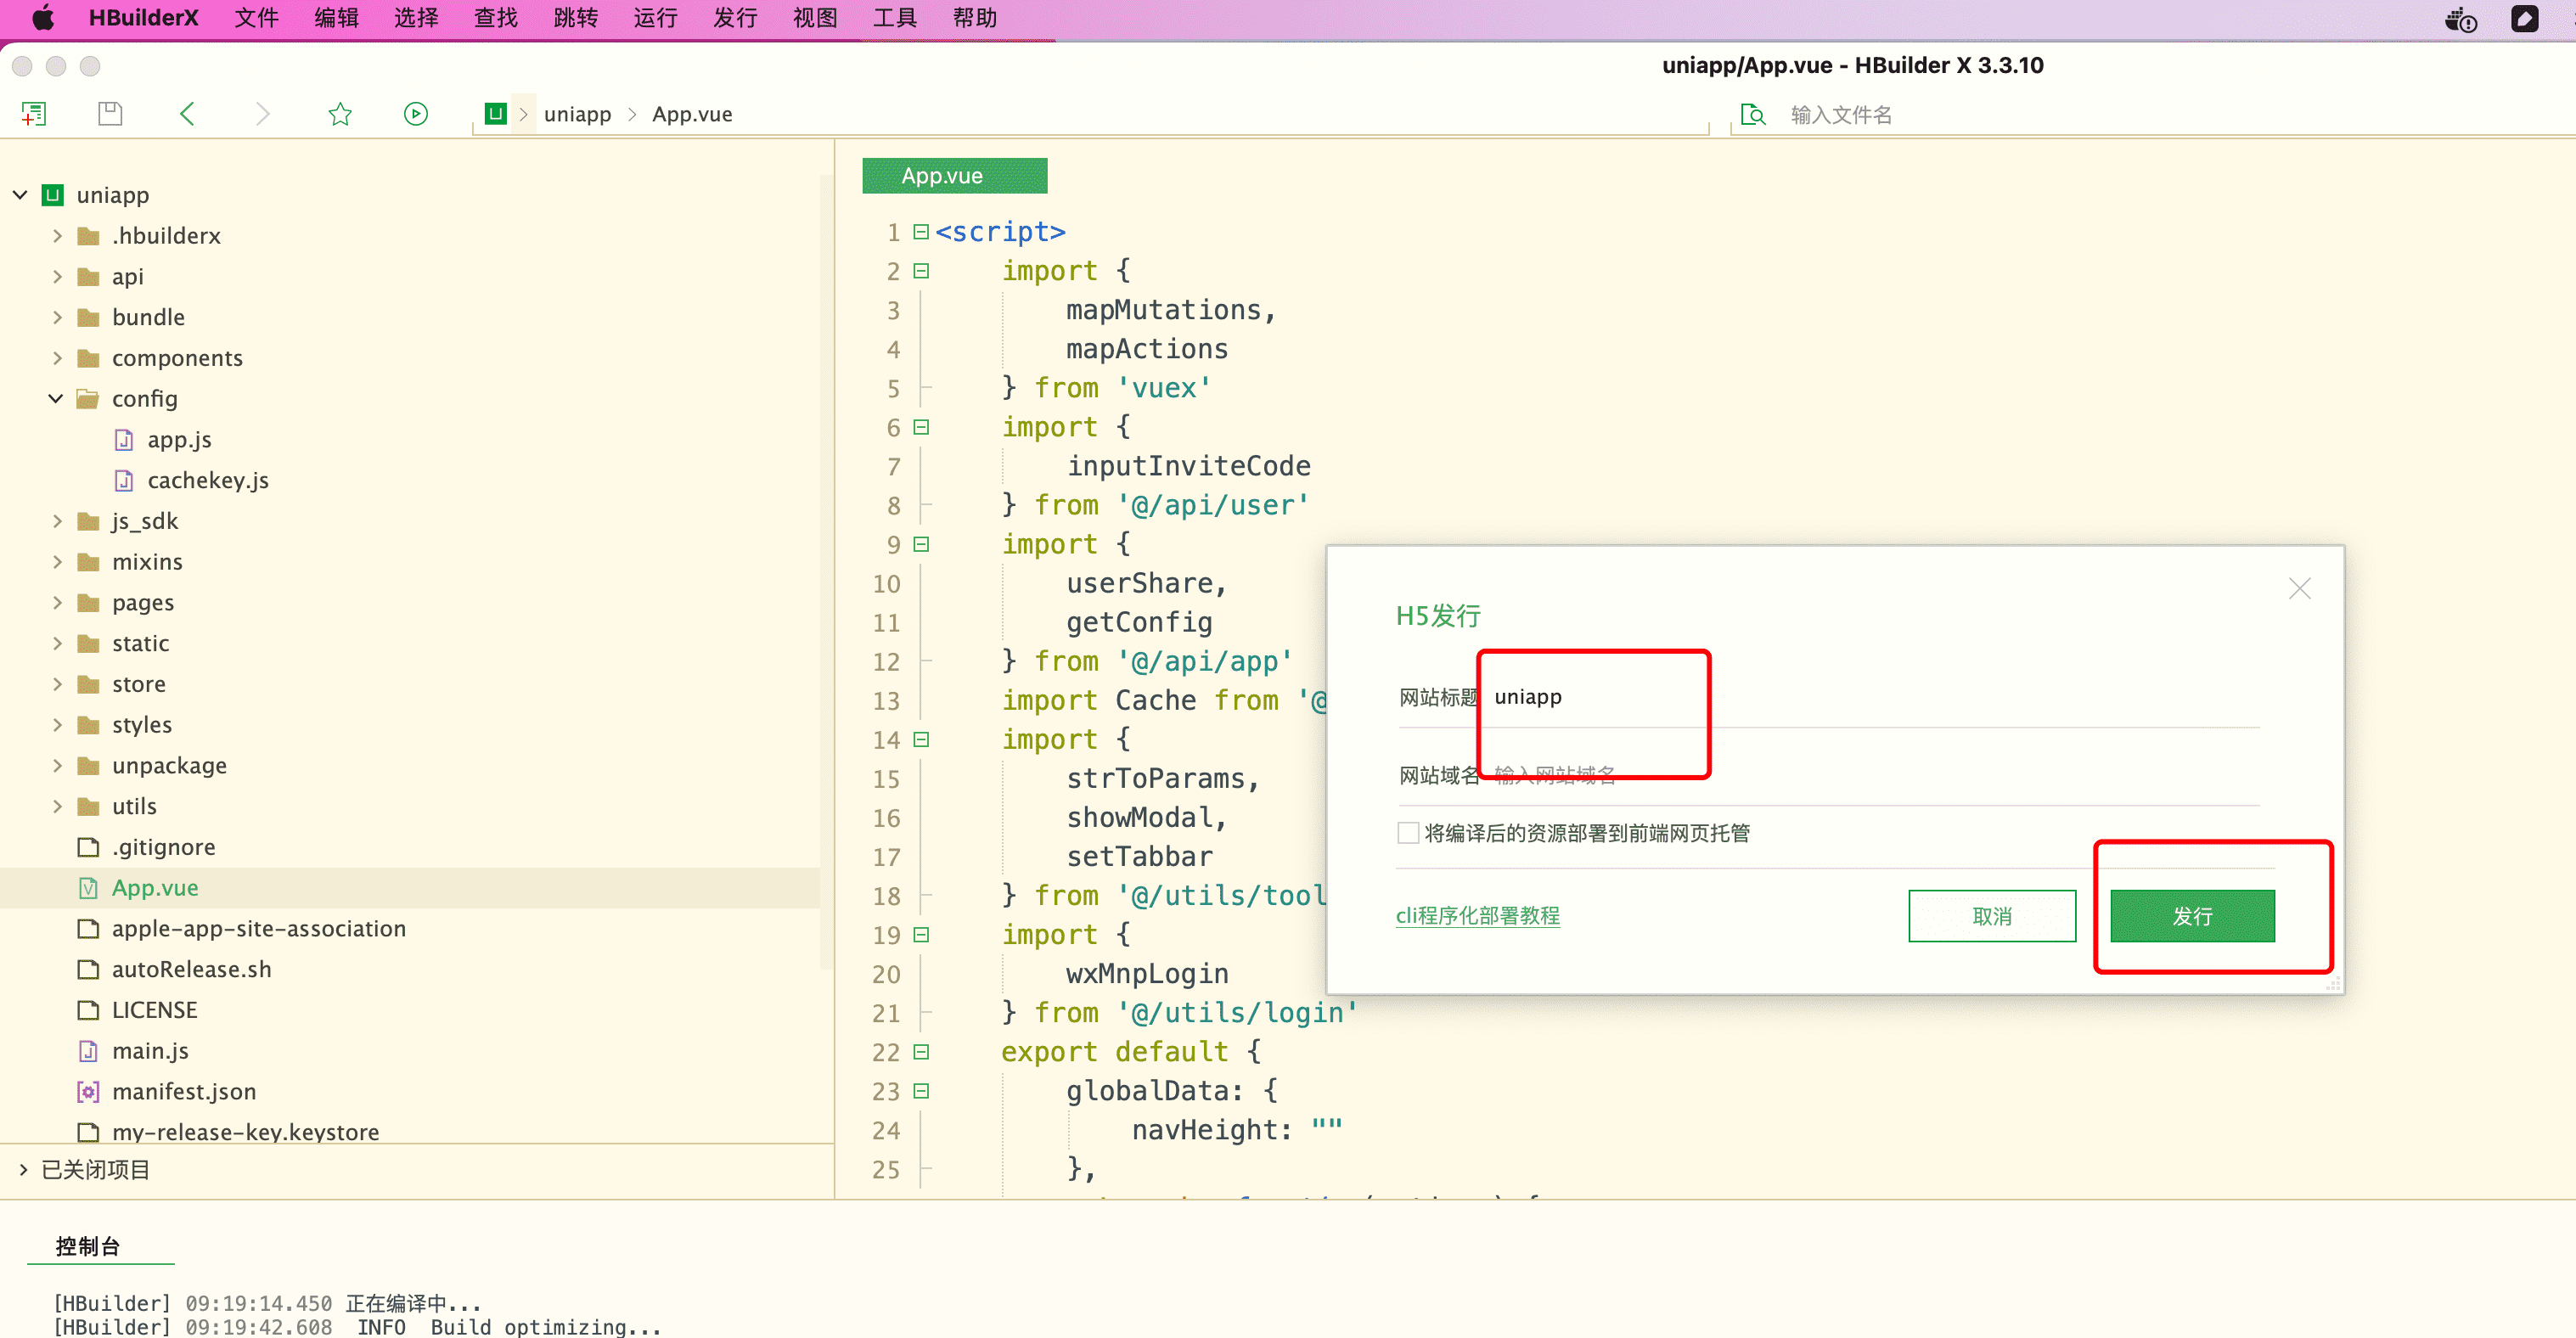Go back with the left arrow icon
Image resolution: width=2576 pixels, height=1338 pixels.
coord(187,114)
